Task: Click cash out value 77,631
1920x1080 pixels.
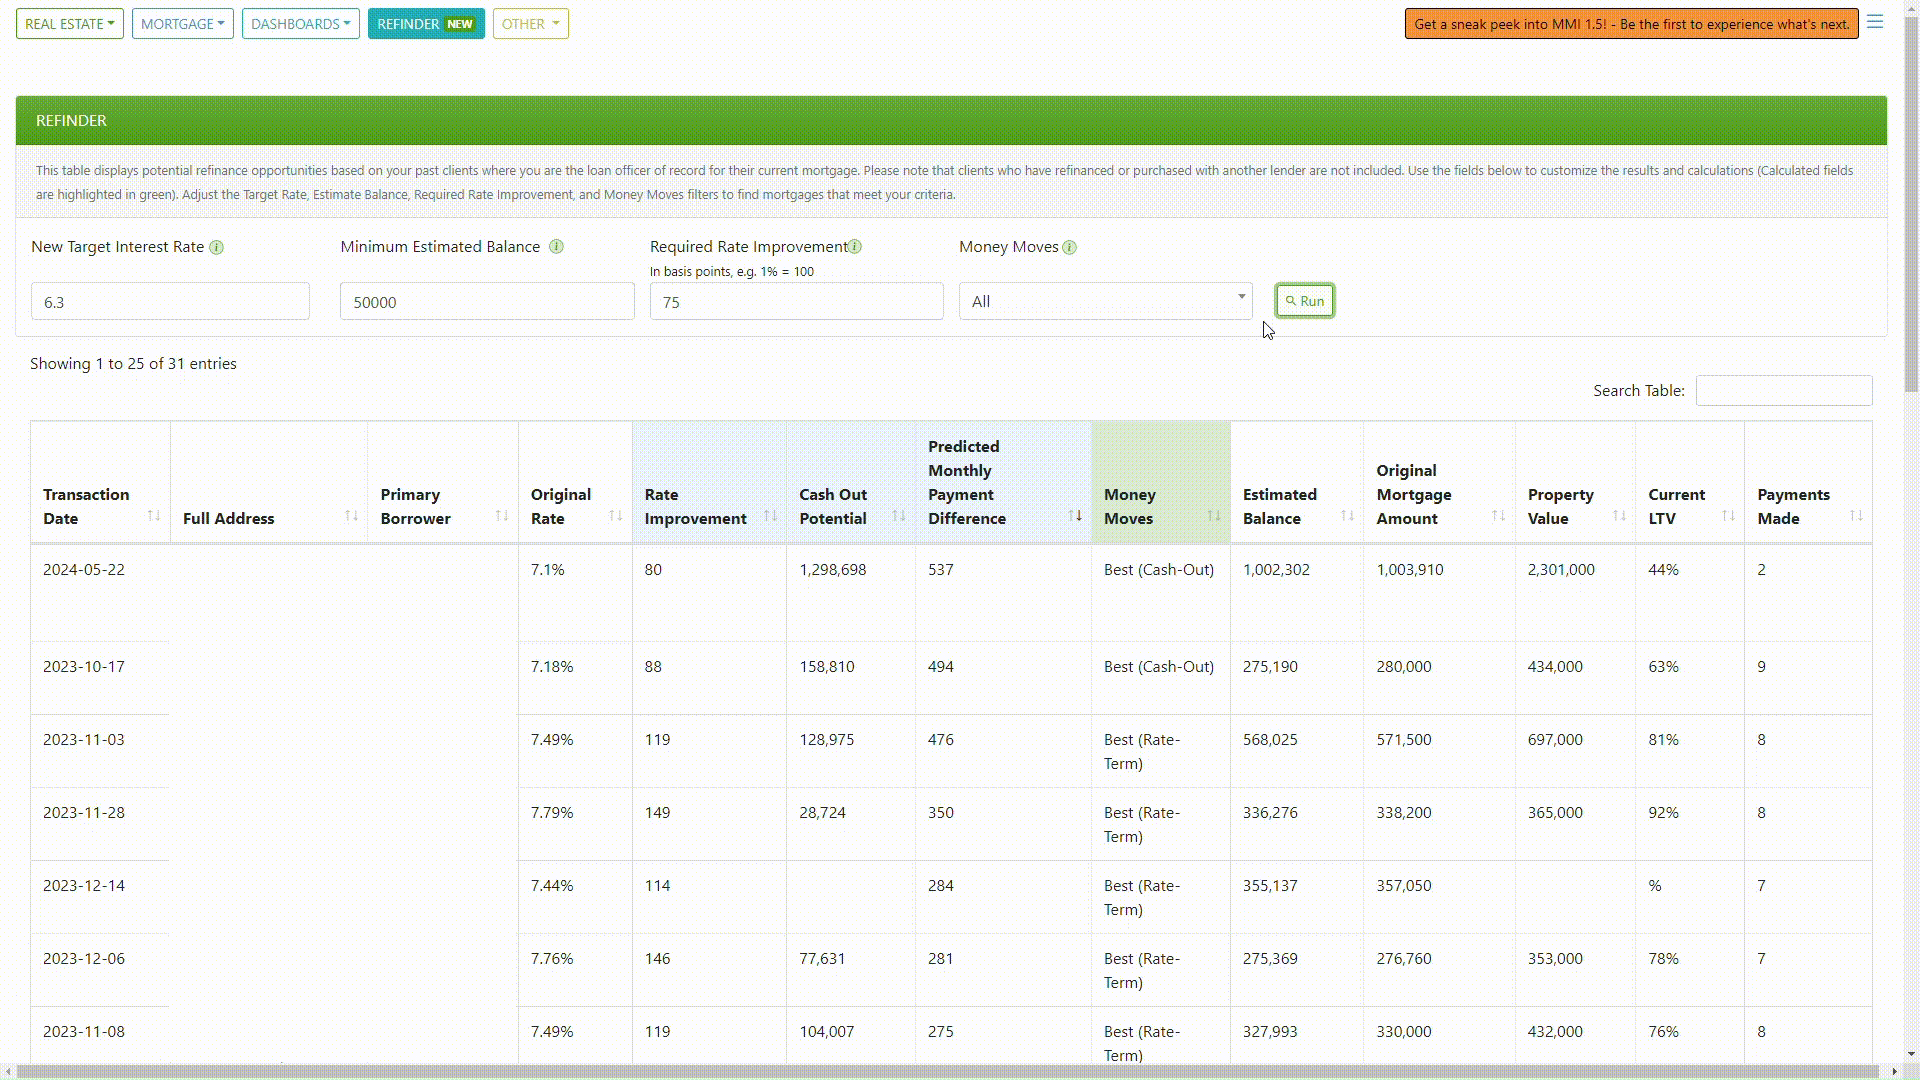Action: [822, 959]
